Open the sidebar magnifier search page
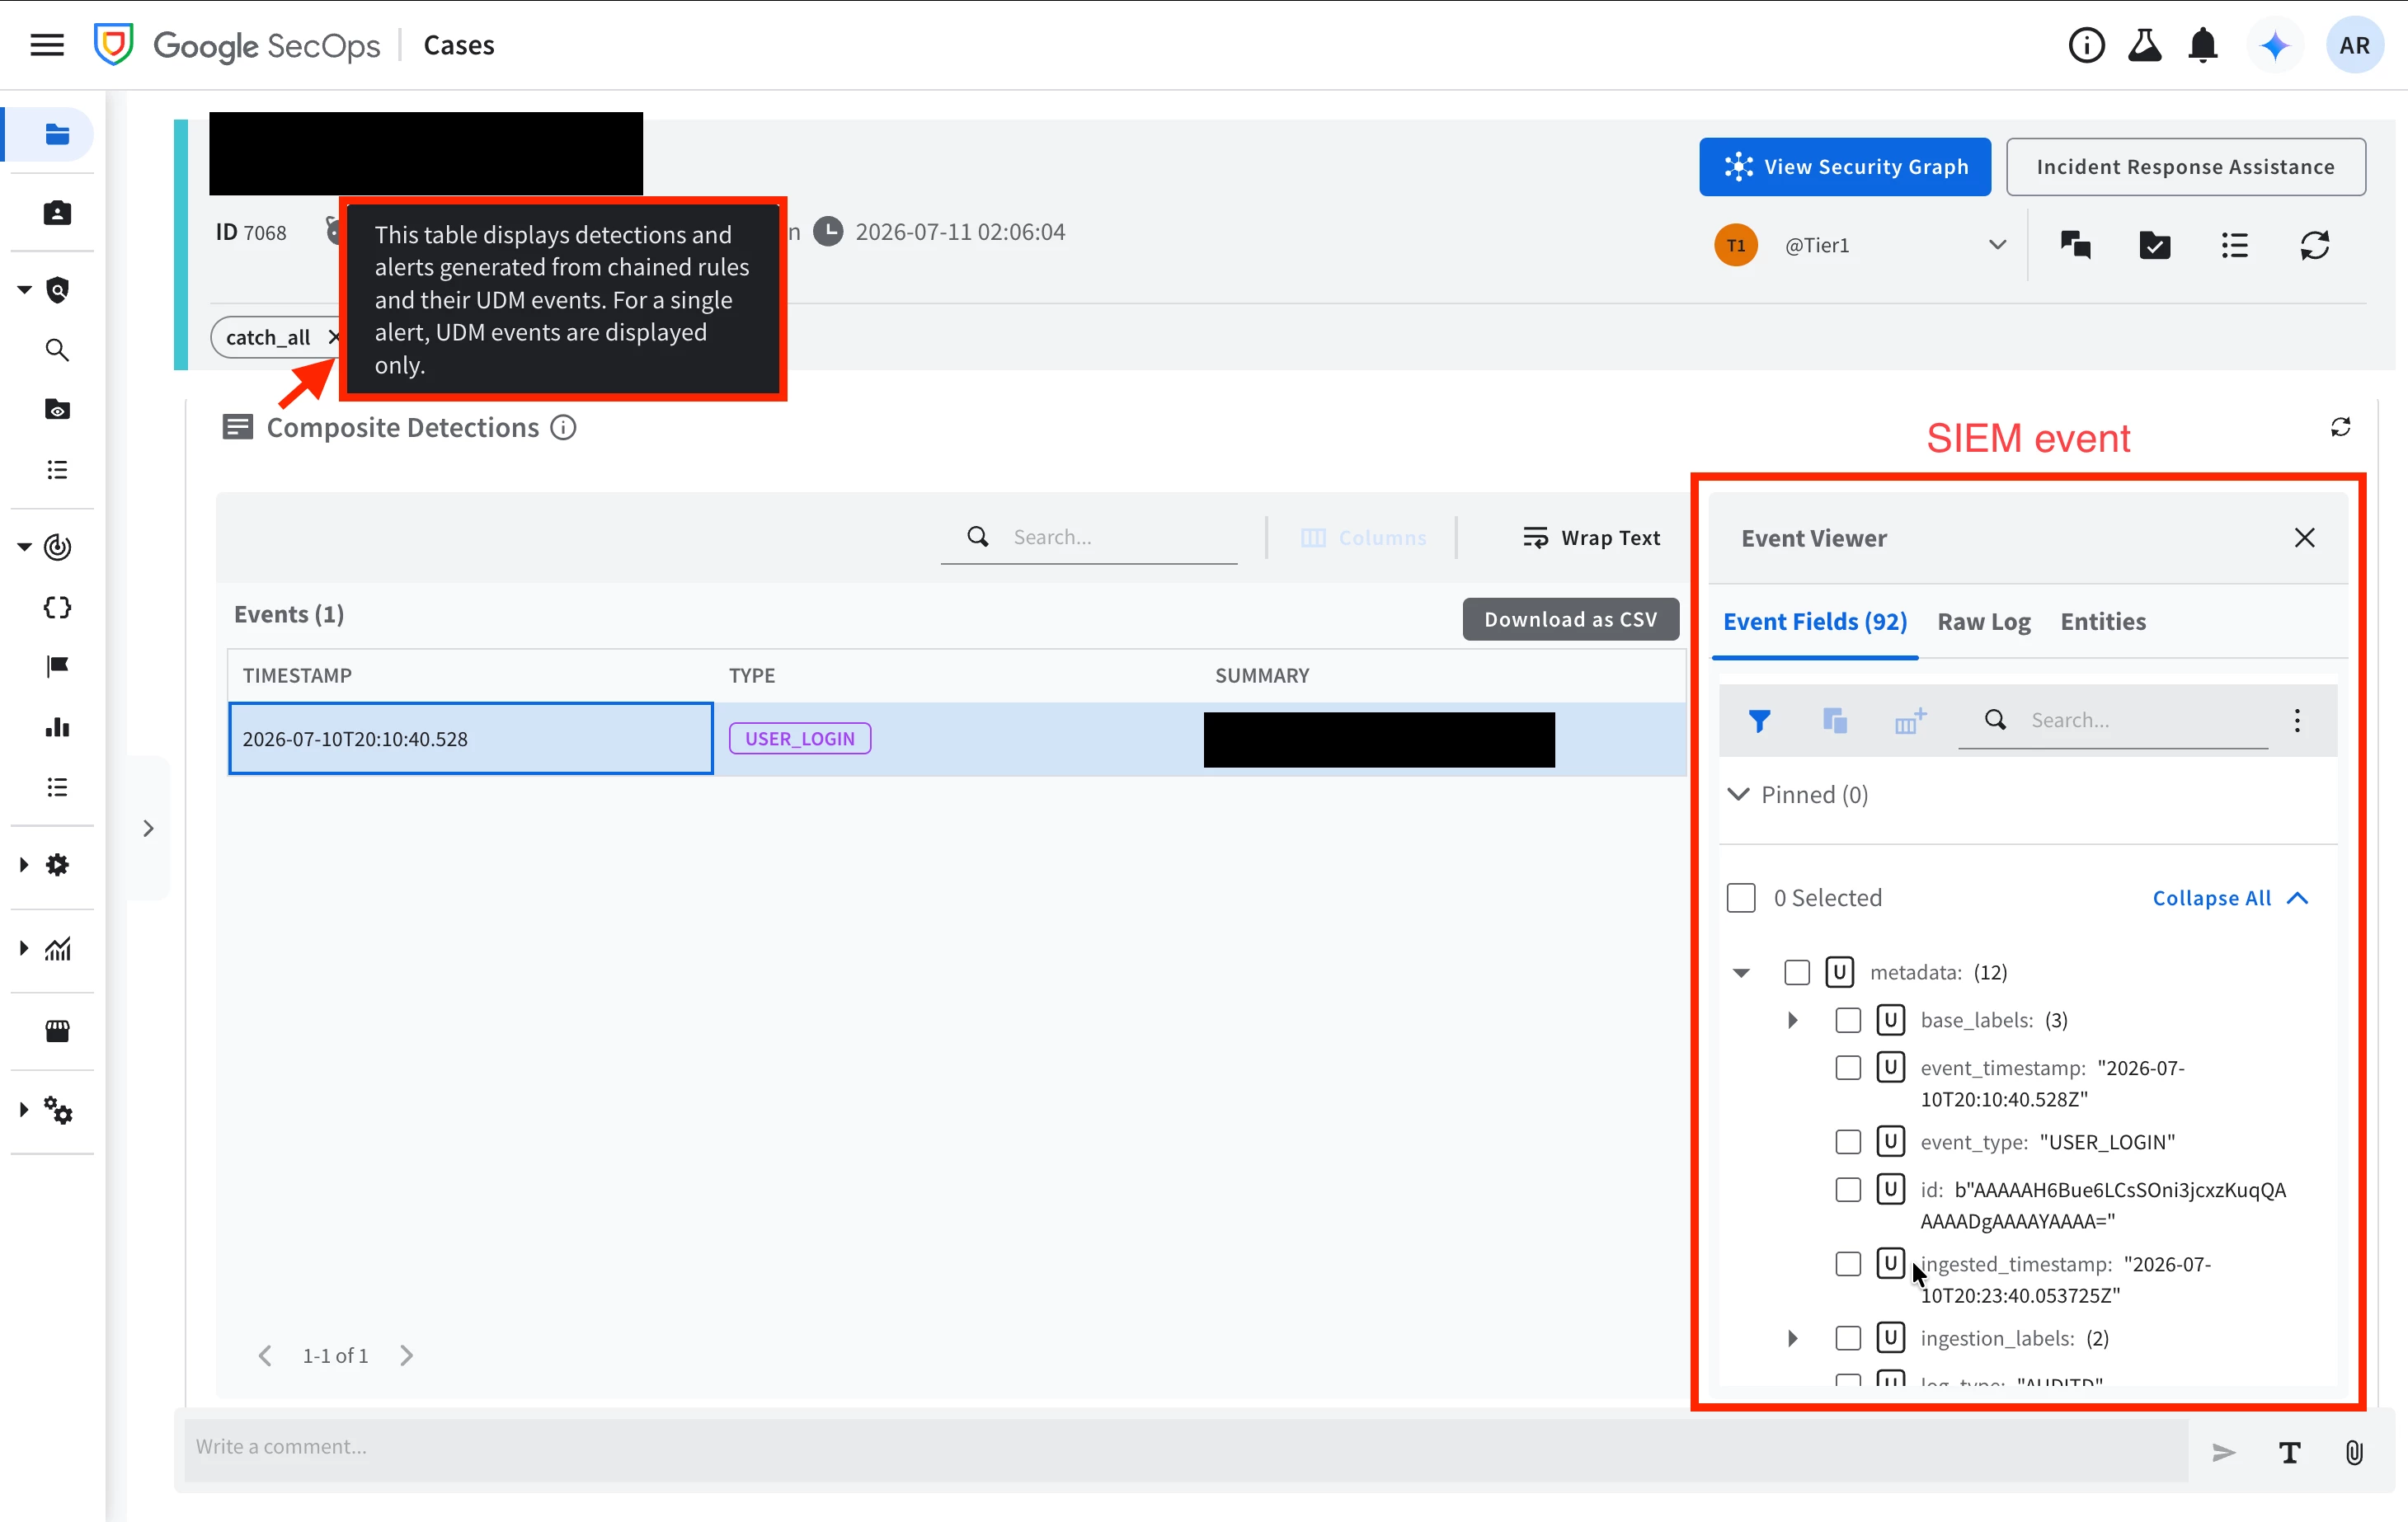2408x1522 pixels. click(x=57, y=350)
